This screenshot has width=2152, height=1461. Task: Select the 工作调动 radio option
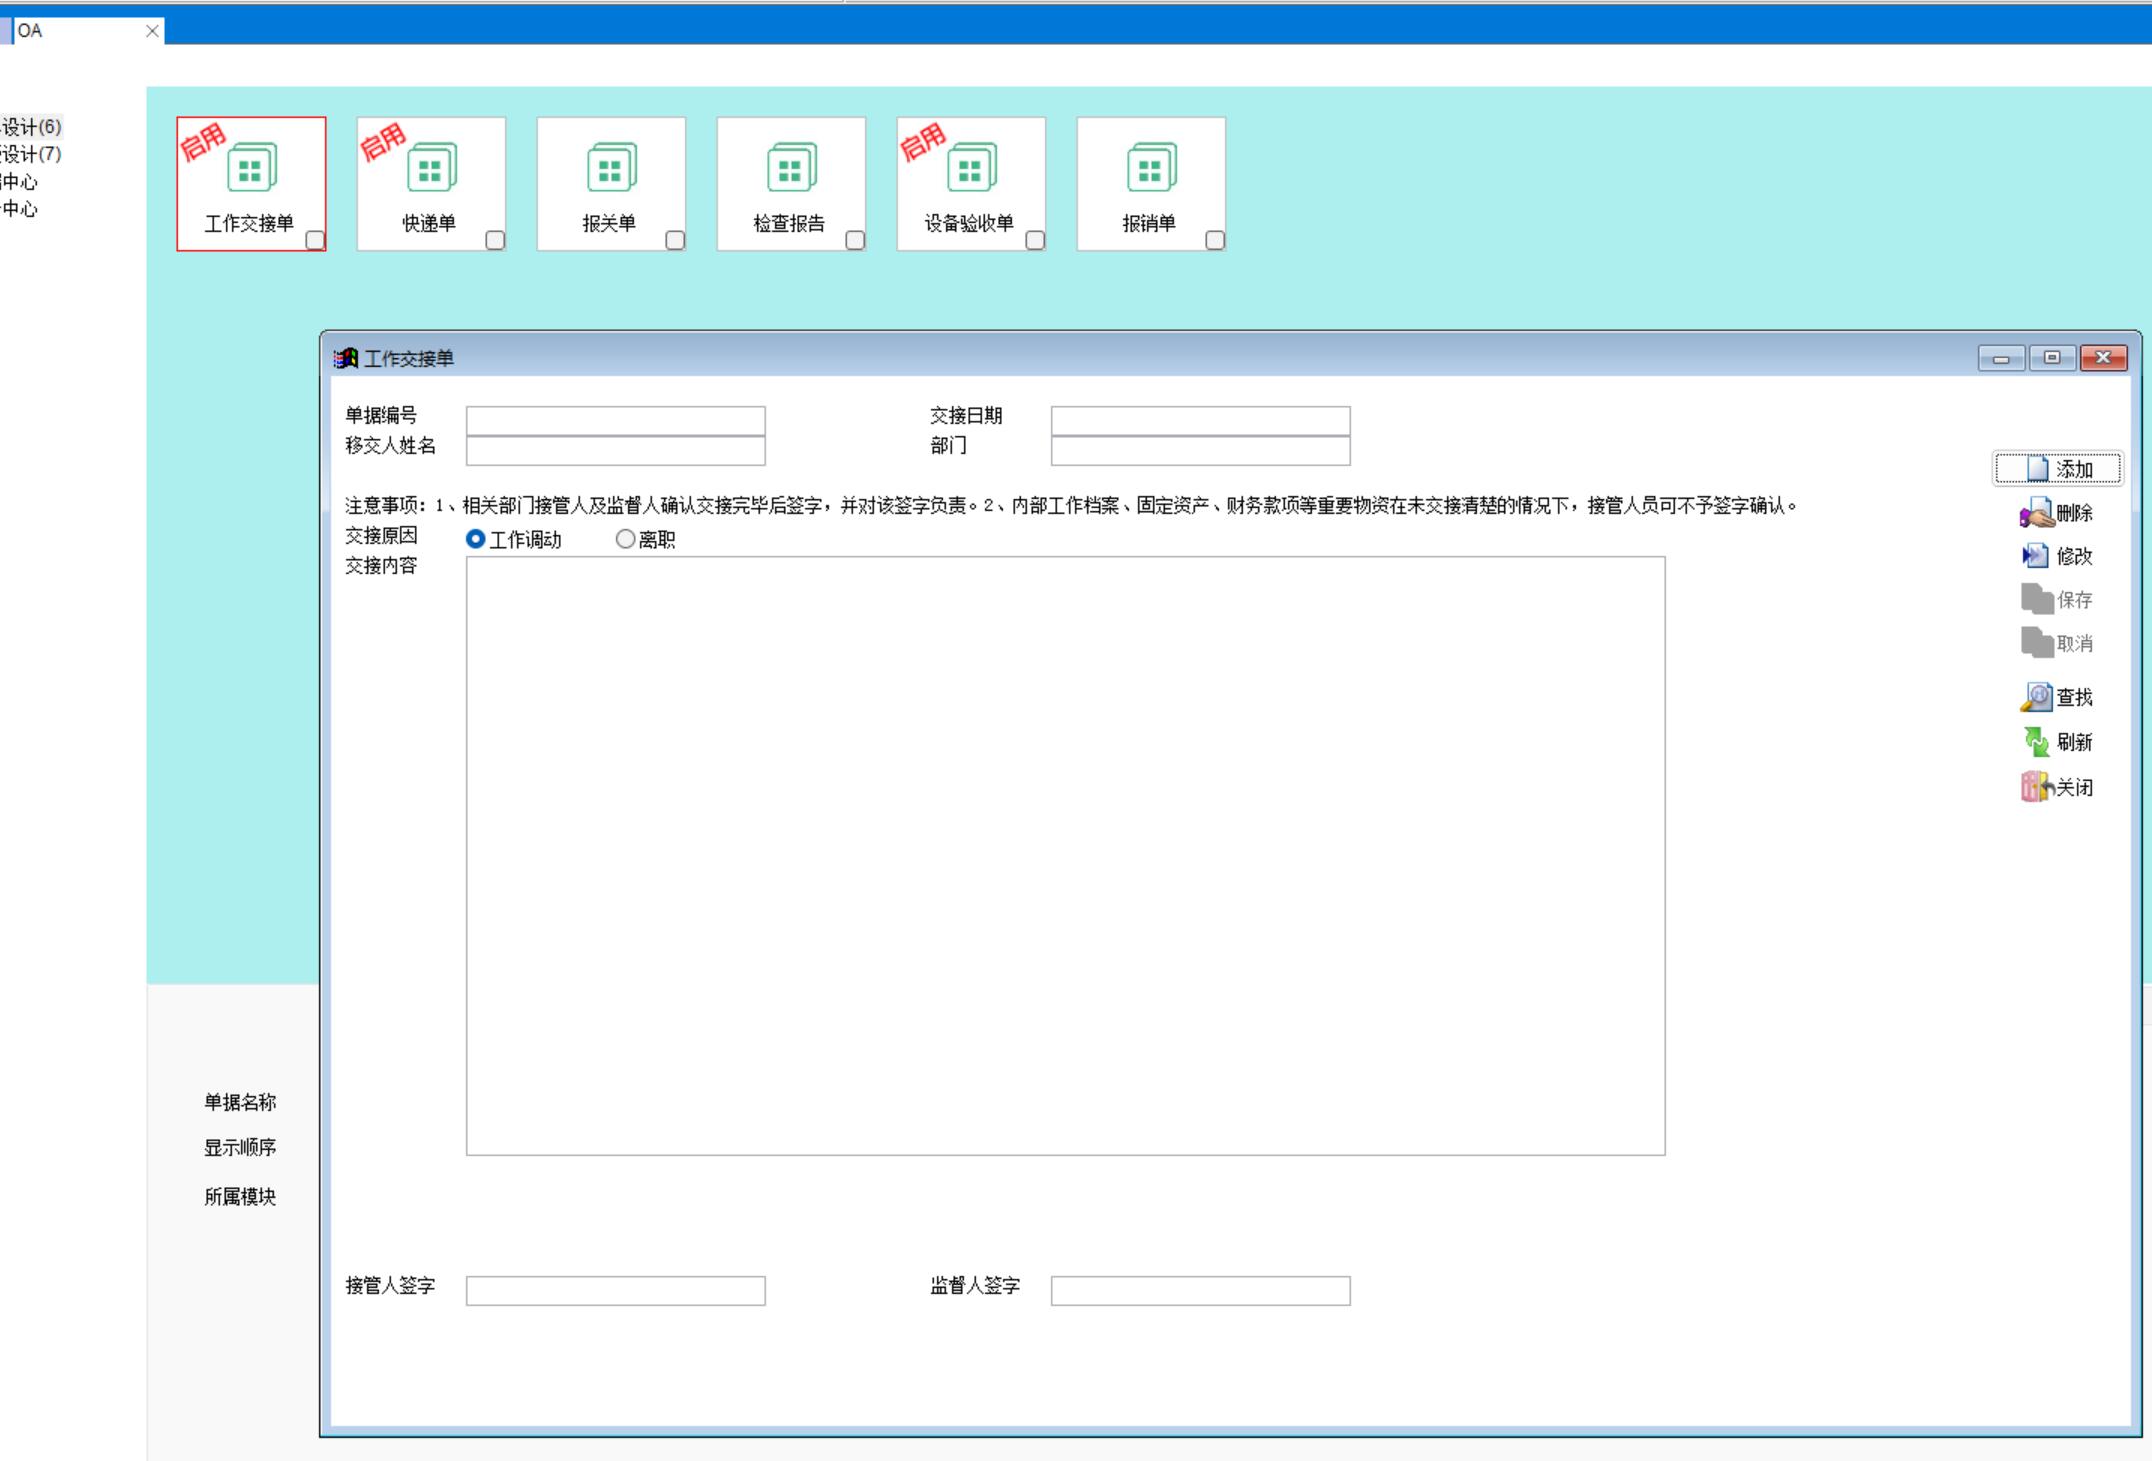476,539
